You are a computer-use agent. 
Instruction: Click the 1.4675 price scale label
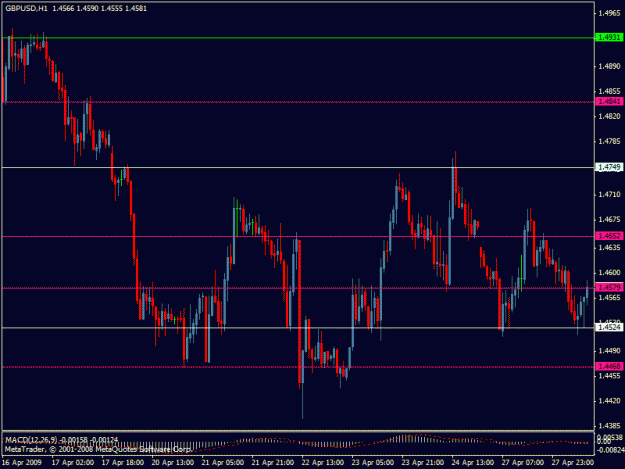click(x=610, y=220)
